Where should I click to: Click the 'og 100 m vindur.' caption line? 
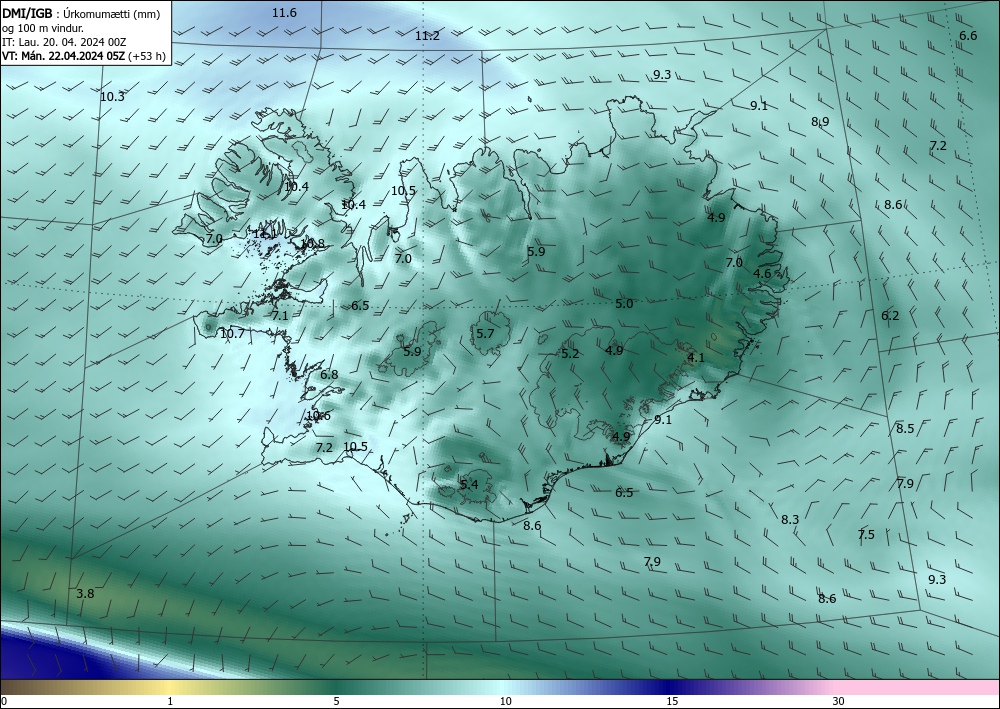click(x=43, y=28)
